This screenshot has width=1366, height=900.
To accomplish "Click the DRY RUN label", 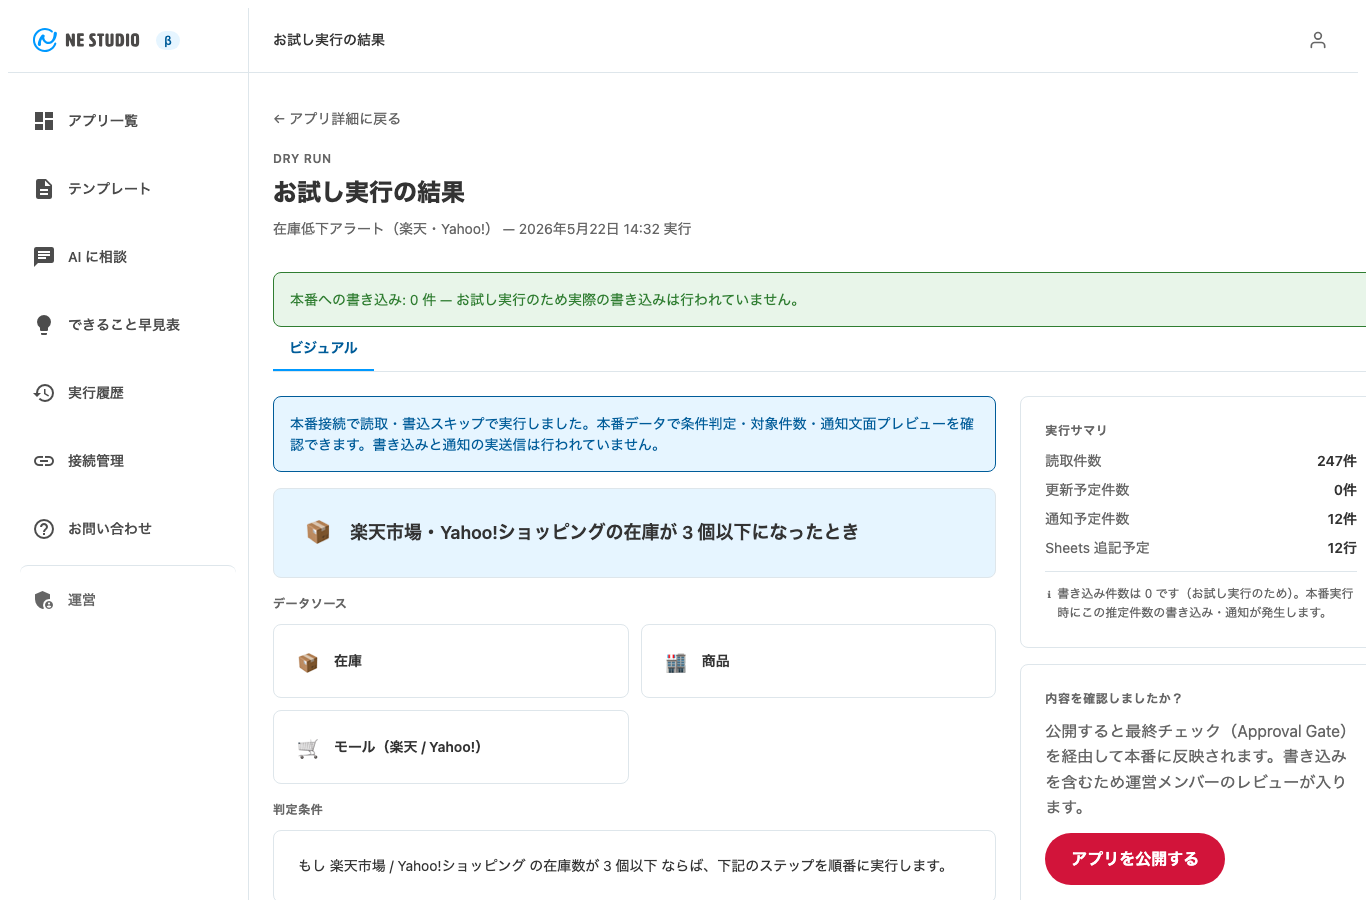I will point(302,159).
